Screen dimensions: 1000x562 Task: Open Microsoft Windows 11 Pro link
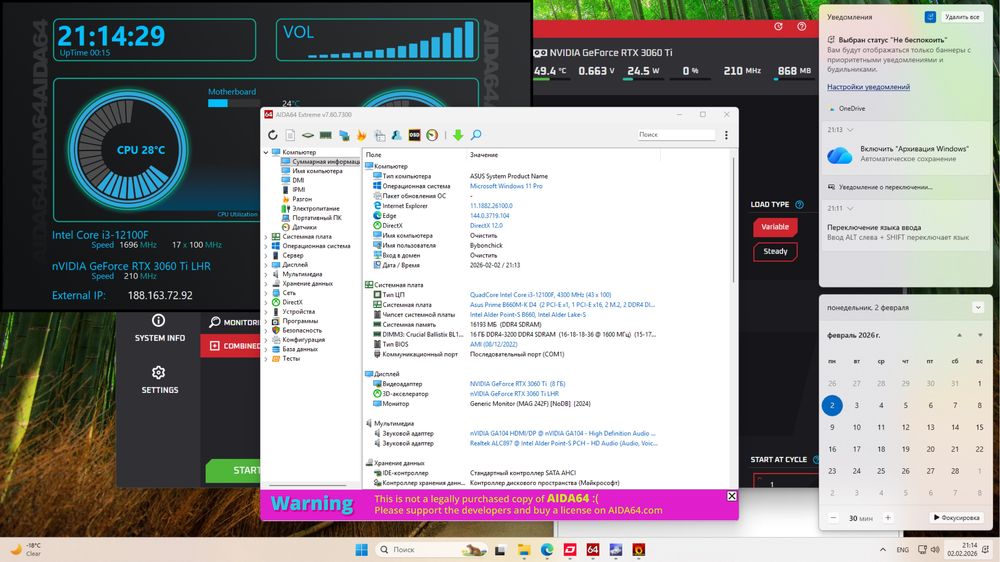[x=506, y=186]
